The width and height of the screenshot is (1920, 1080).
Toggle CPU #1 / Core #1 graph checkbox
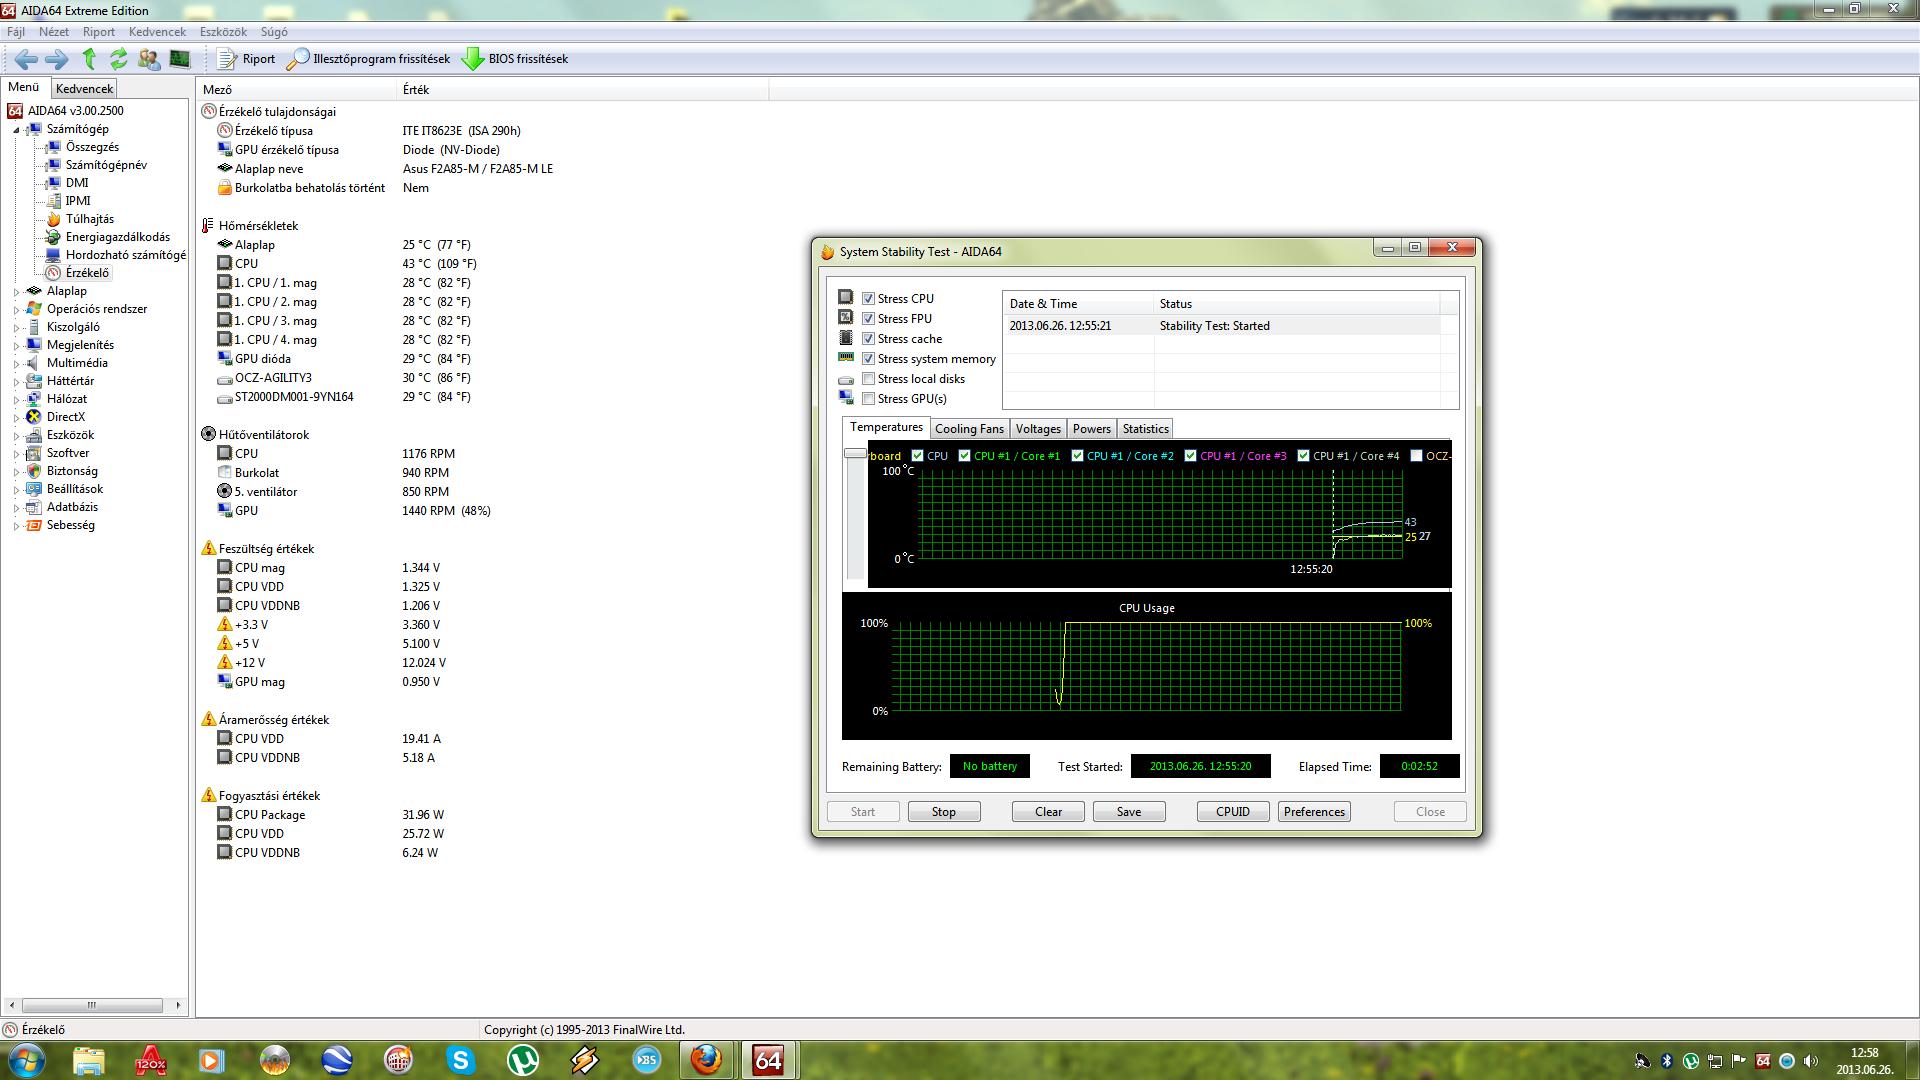[964, 456]
